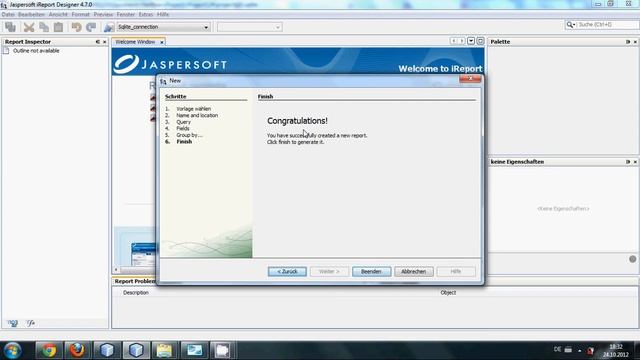Click the Paste clipboard toolbar icon
640x360 pixels.
tap(58, 27)
